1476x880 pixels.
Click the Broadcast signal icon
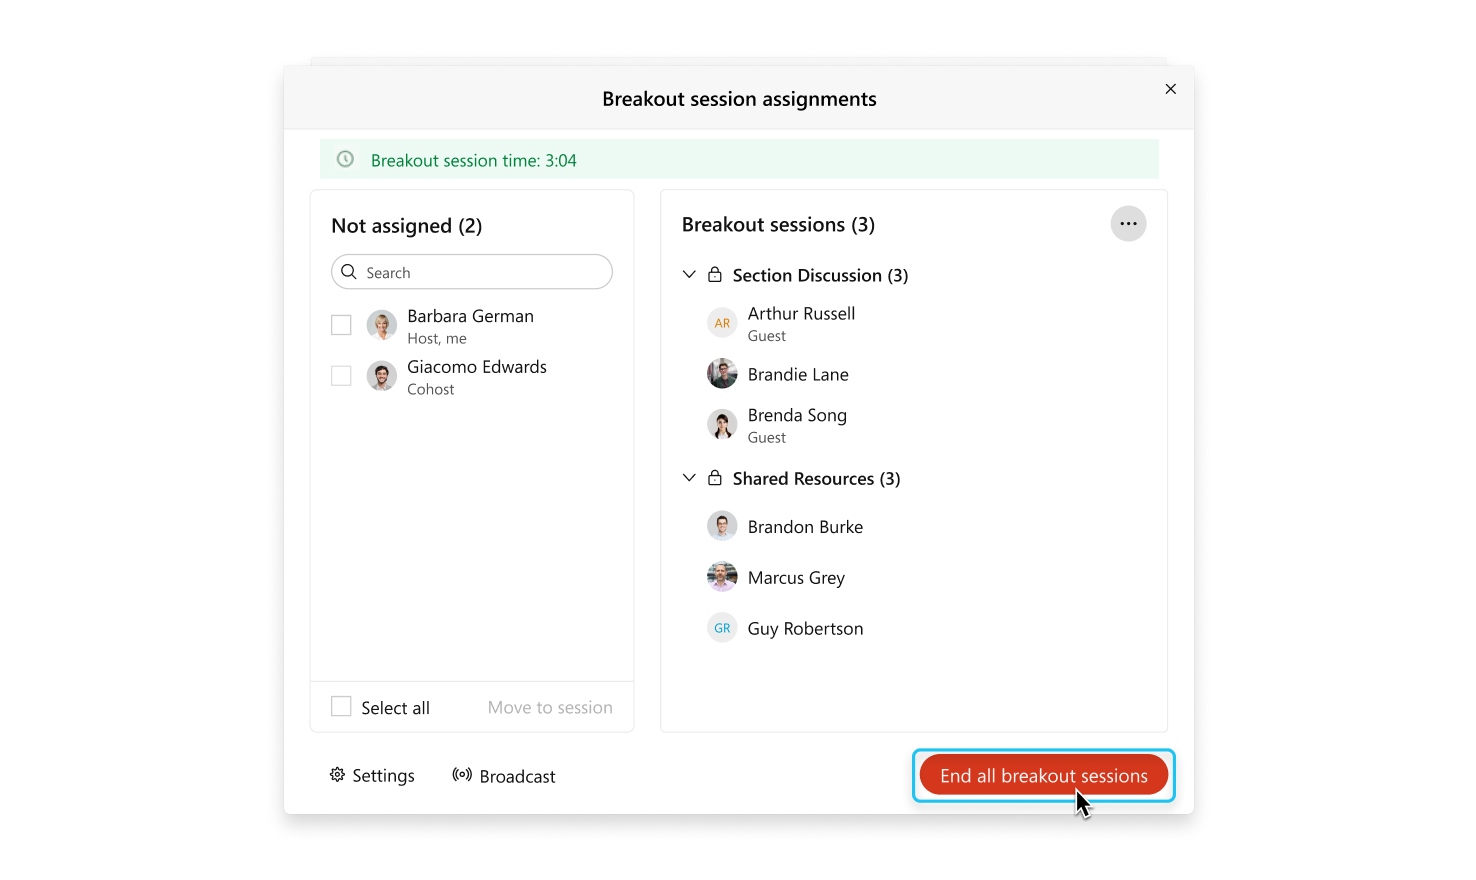(462, 775)
